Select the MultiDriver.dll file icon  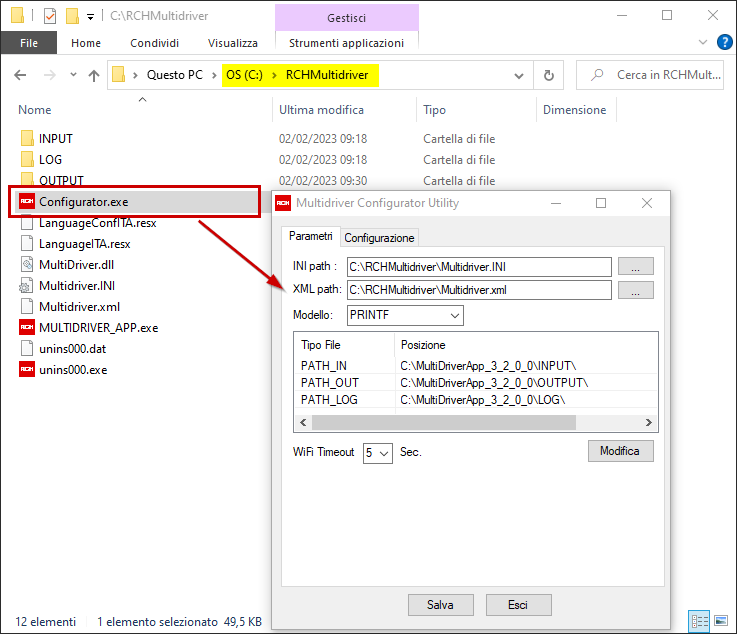(27, 264)
